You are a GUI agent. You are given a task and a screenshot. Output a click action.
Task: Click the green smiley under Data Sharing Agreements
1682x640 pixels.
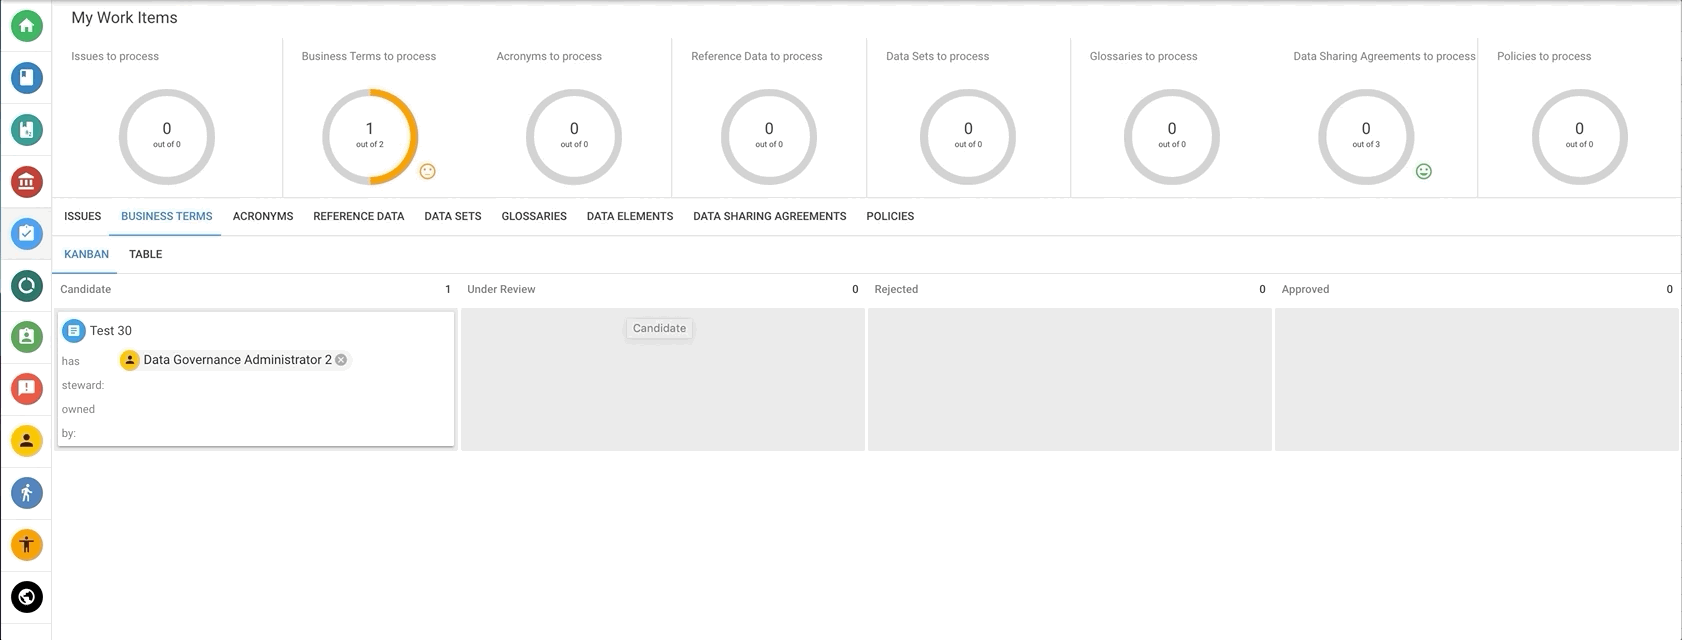tap(1424, 171)
